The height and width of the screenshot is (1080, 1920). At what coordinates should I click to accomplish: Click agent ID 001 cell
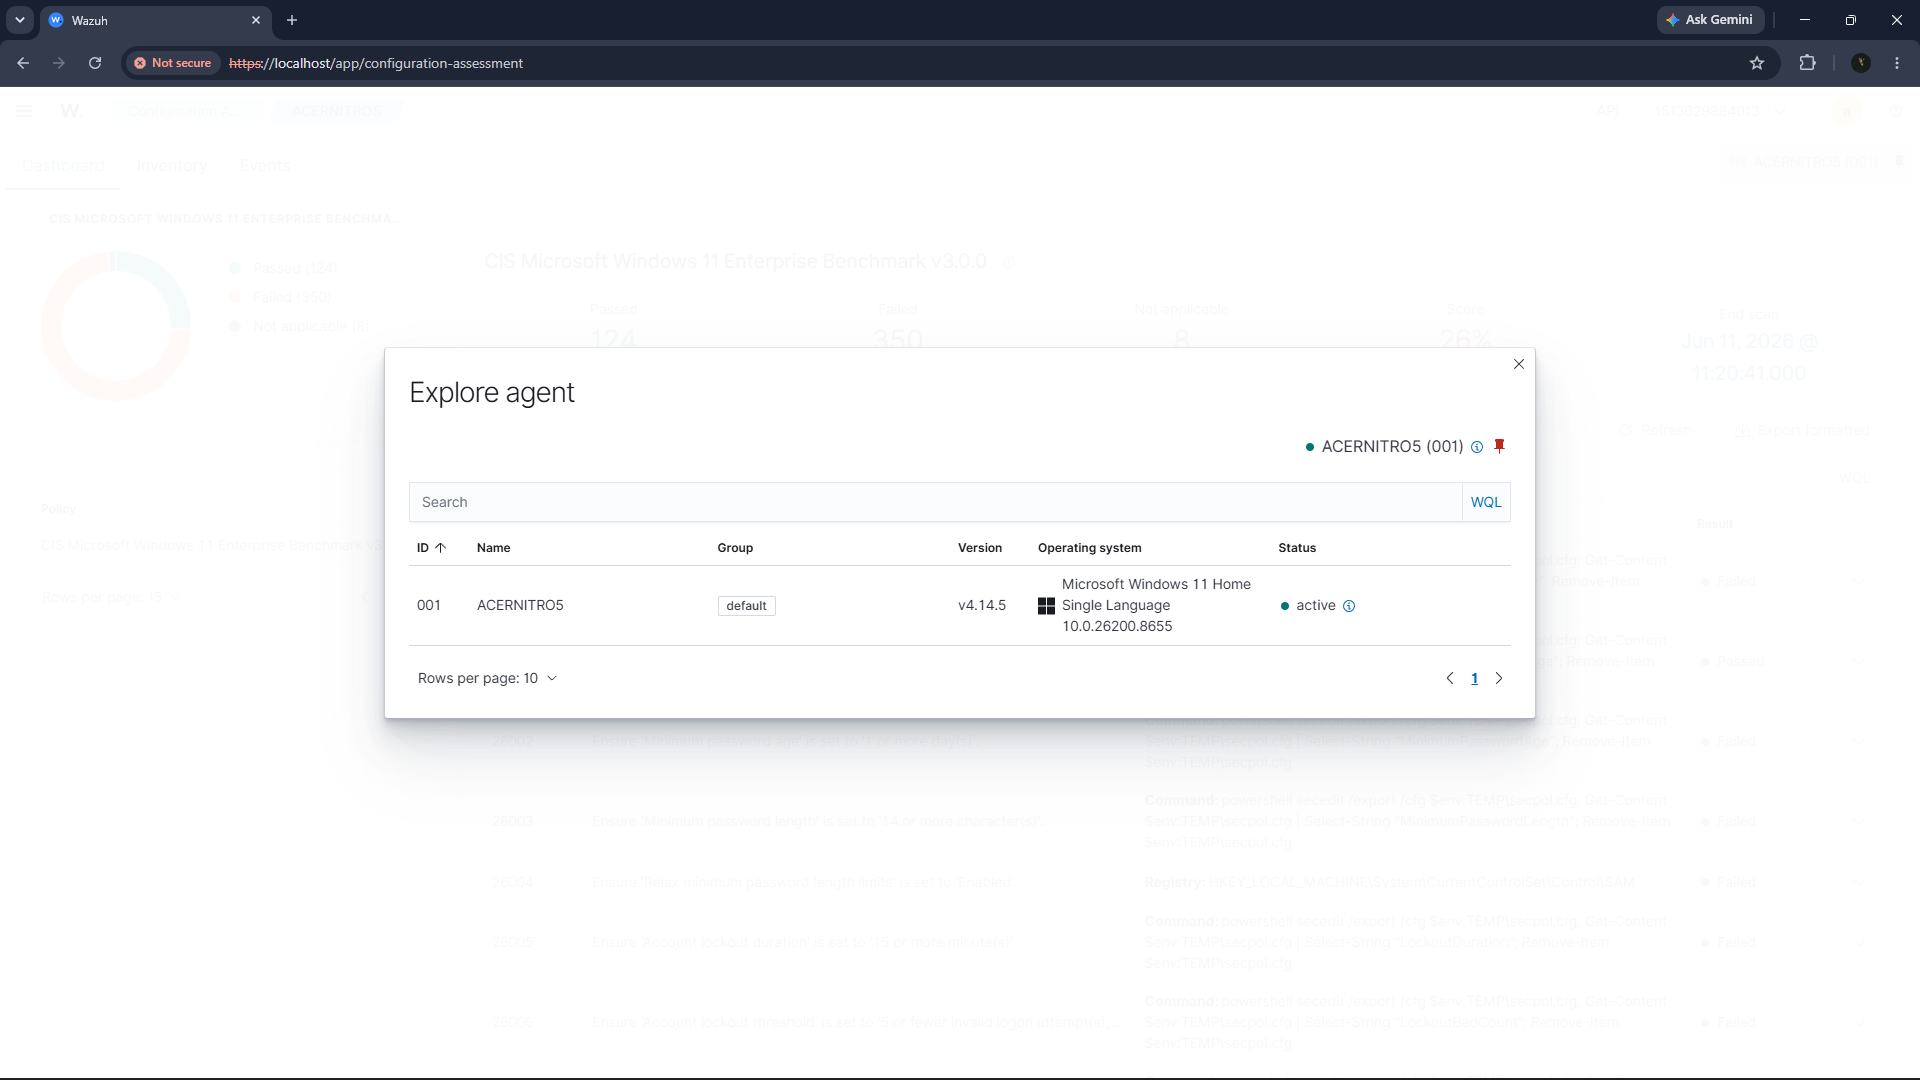click(x=429, y=606)
